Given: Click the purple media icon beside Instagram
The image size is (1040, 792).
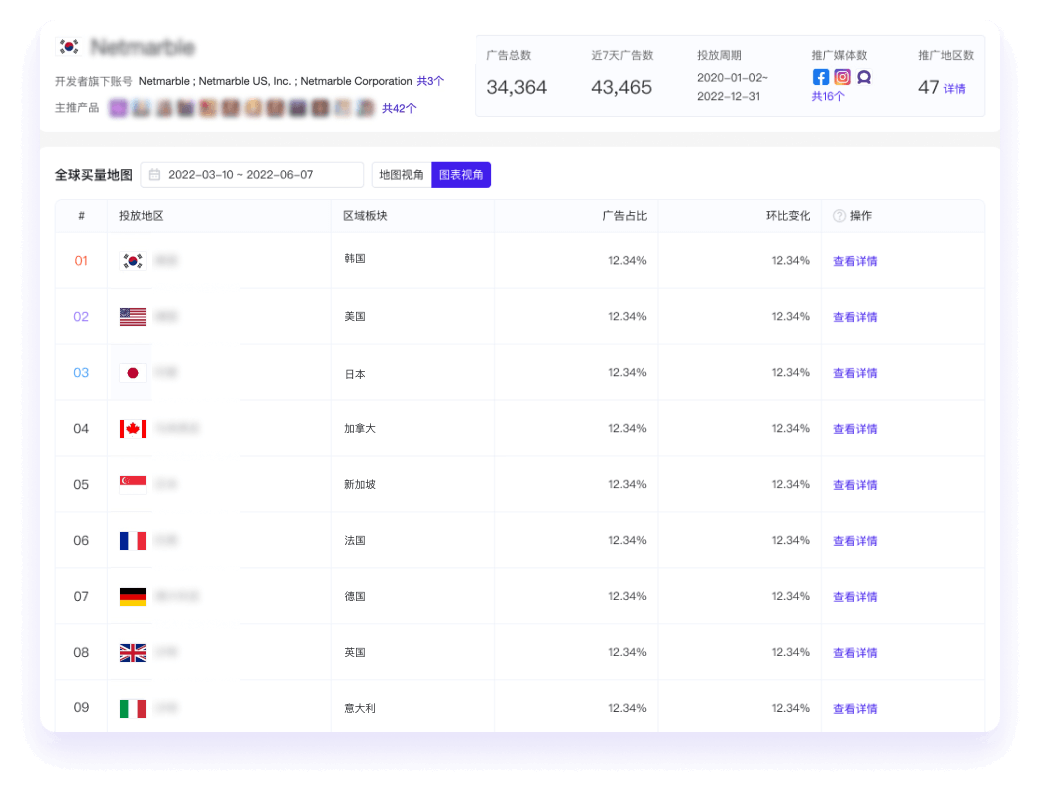Looking at the screenshot, I should click(x=864, y=77).
